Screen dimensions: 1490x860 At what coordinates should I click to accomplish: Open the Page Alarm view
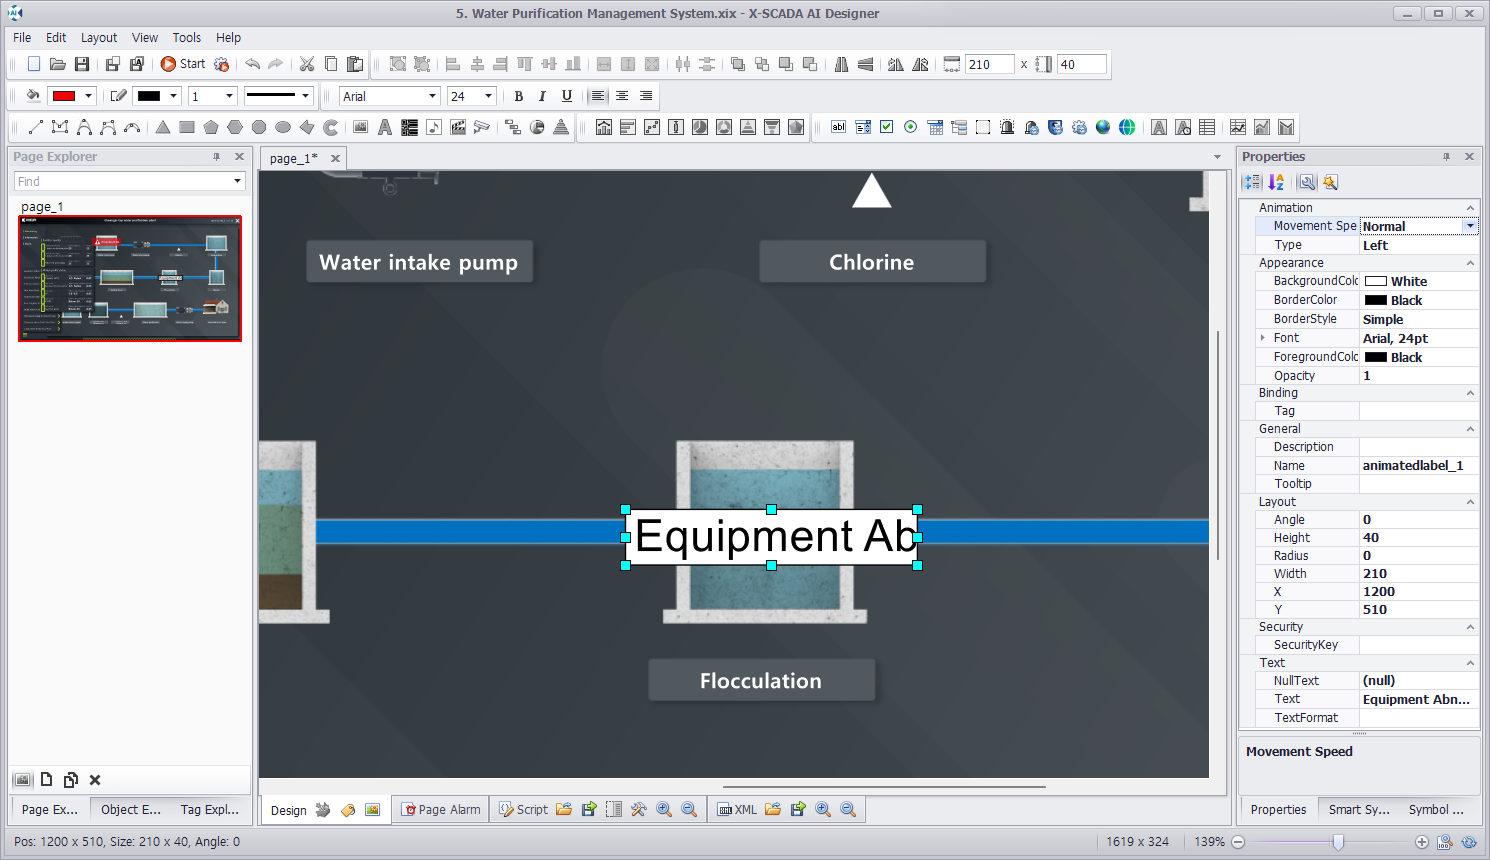point(441,809)
